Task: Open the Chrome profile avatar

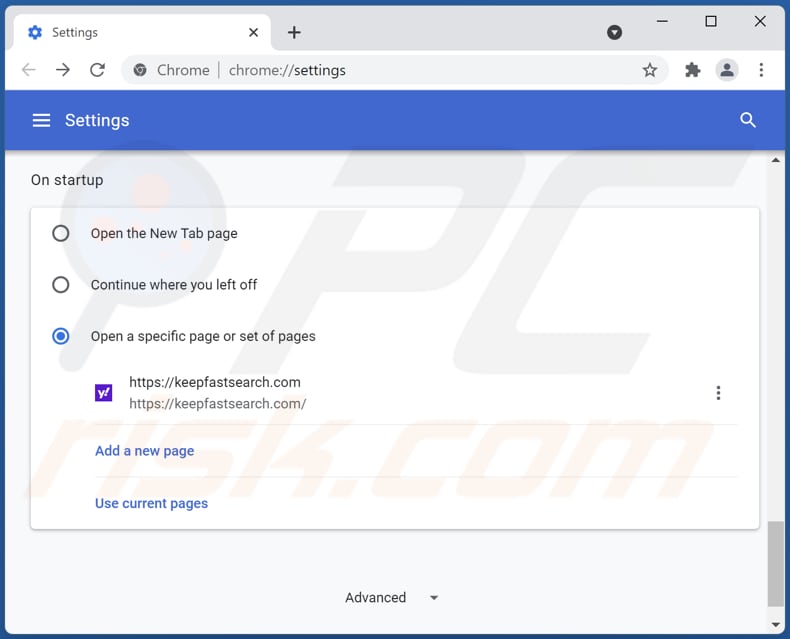Action: click(727, 70)
